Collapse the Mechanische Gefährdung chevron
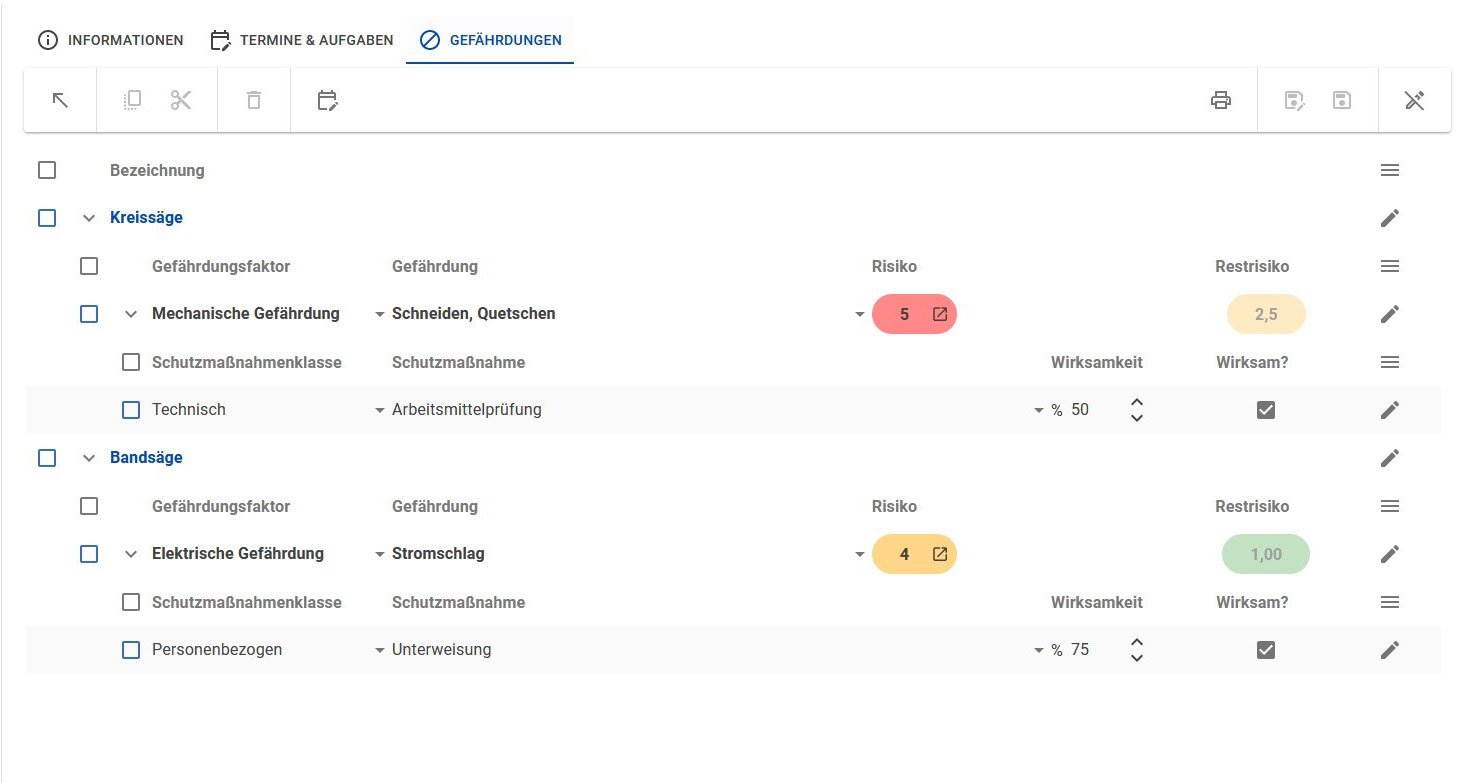Viewport: 1462px width, 783px height. (x=131, y=314)
